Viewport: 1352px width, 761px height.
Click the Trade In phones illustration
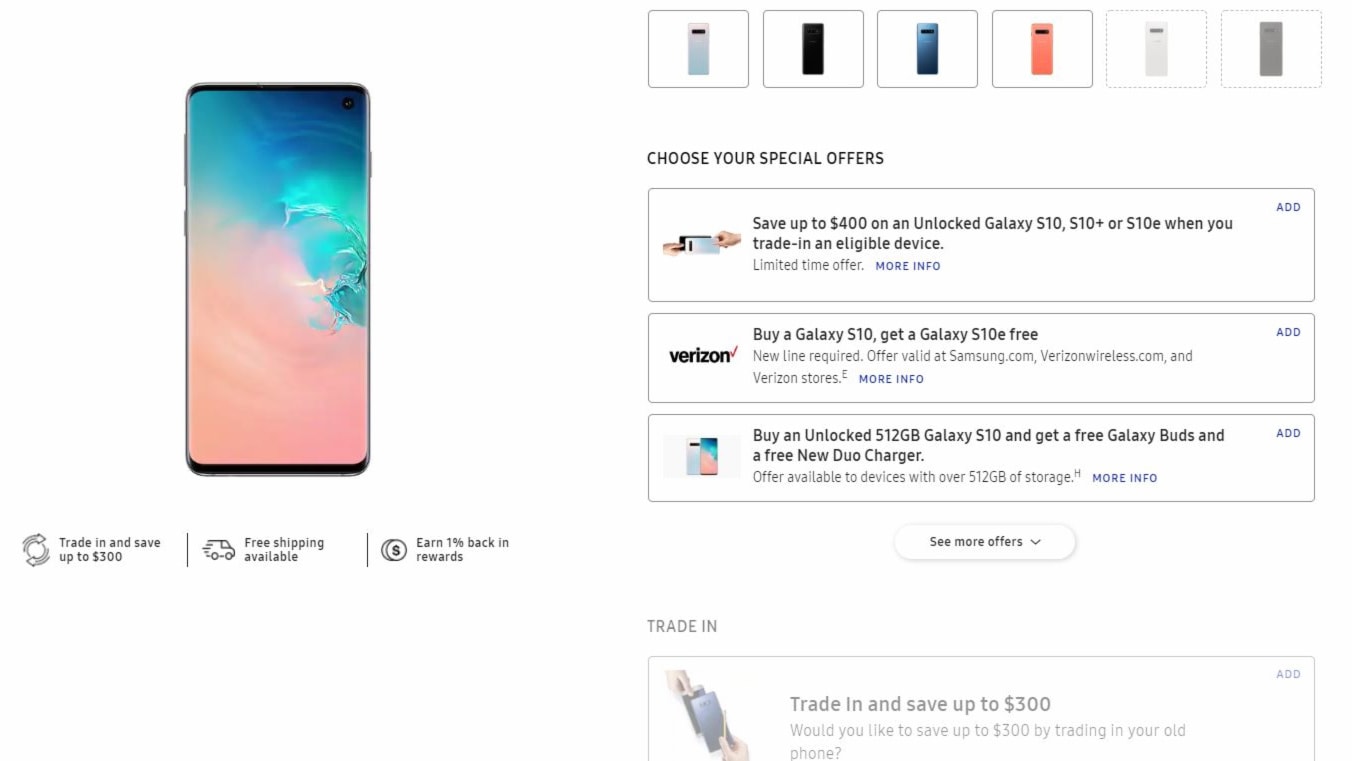708,714
